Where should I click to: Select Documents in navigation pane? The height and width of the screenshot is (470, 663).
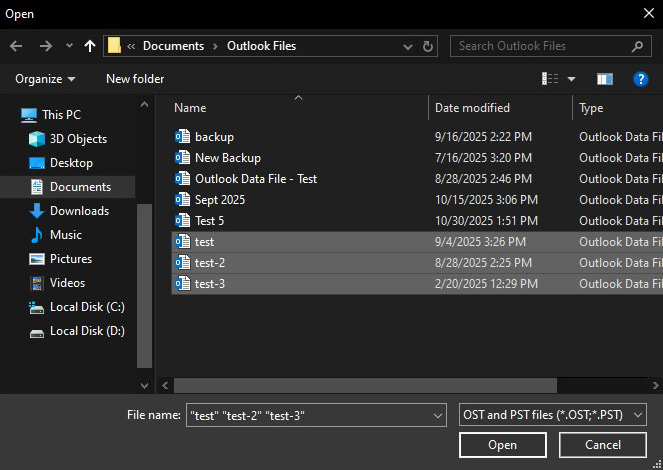(68, 187)
